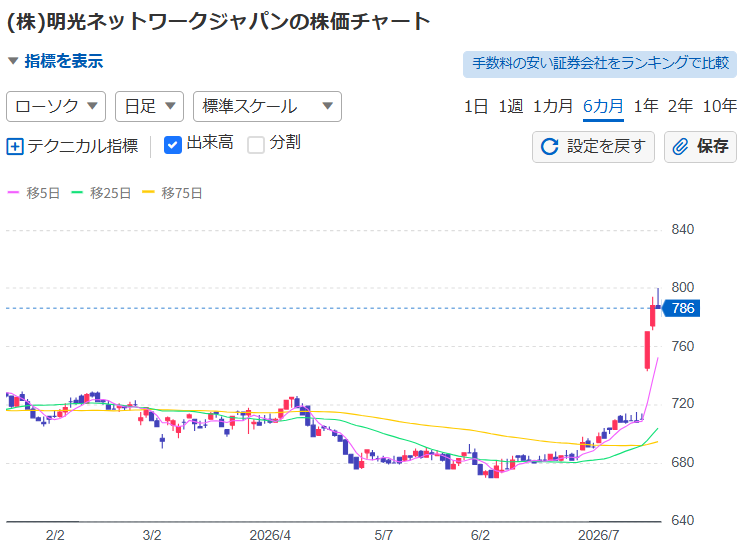Screen dimensions: 744x549
Task: Open the 標準スケール scale dropdown
Action: coord(267,106)
